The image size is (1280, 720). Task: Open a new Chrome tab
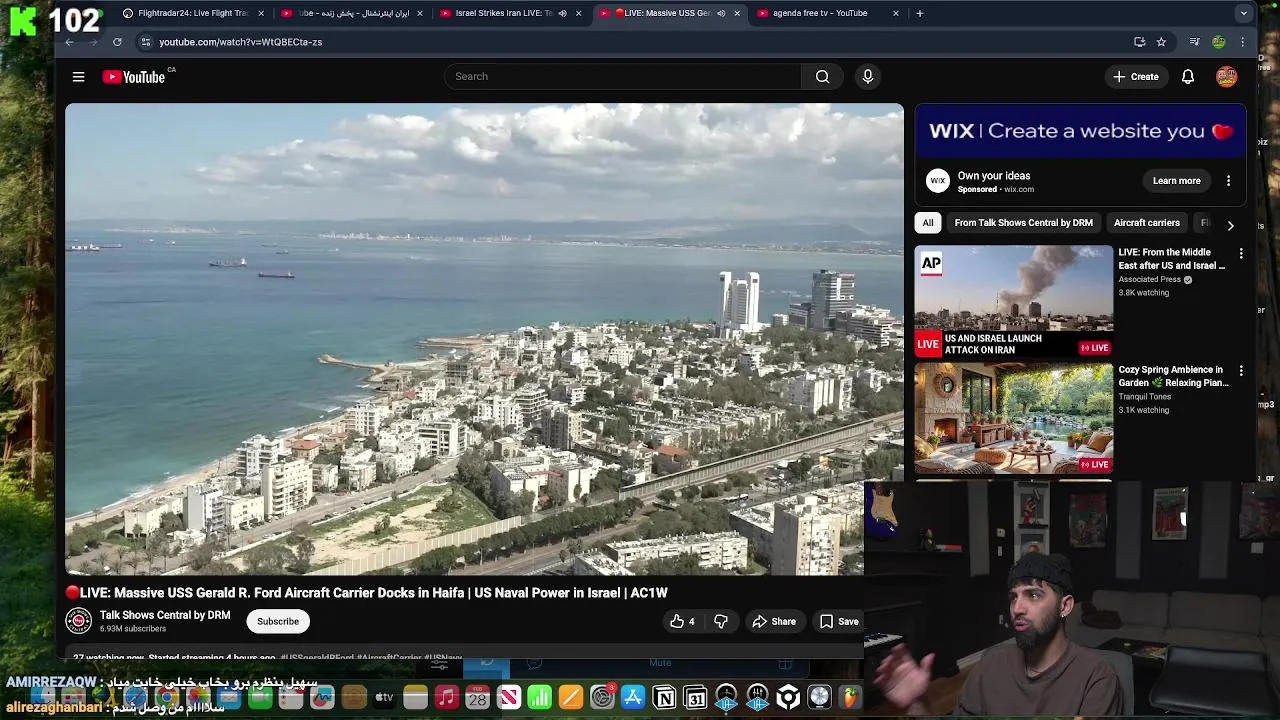919,13
